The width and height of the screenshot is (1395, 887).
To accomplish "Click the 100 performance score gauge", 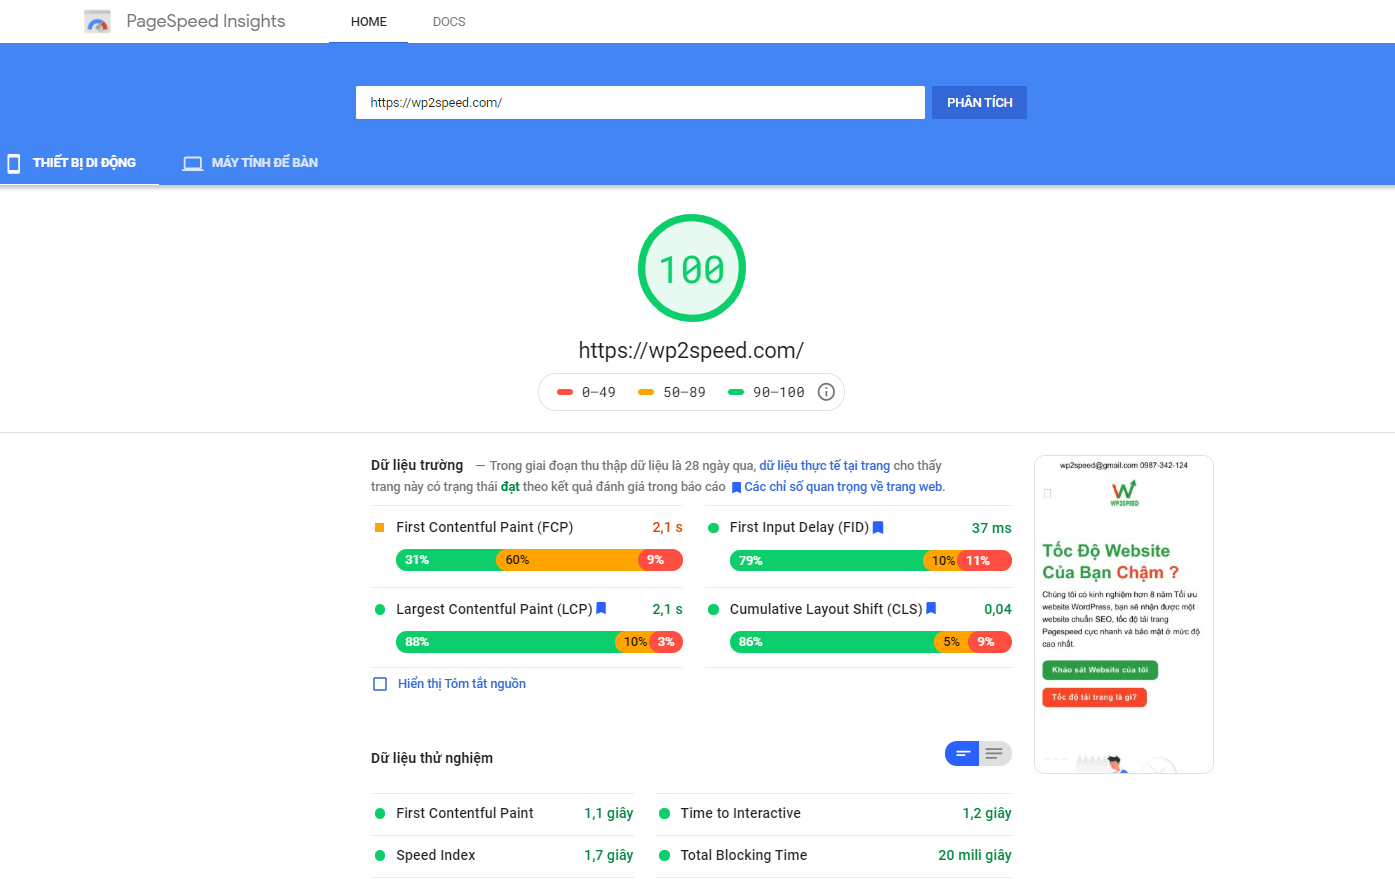I will (x=692, y=268).
